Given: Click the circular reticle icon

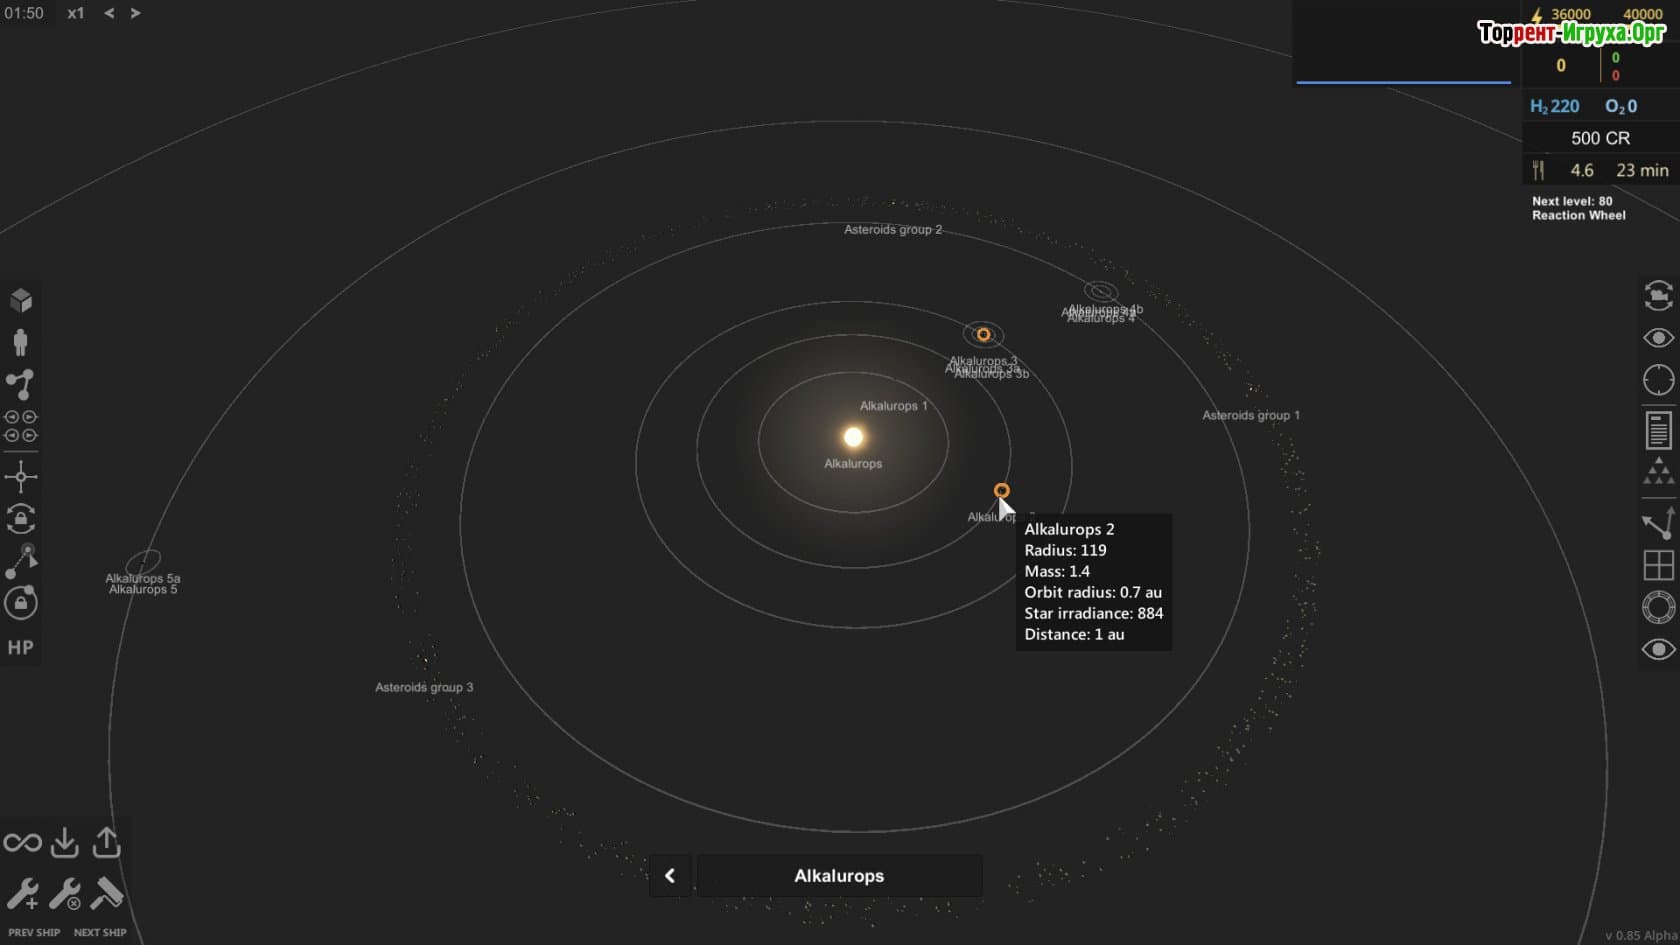Looking at the screenshot, I should click(1658, 380).
